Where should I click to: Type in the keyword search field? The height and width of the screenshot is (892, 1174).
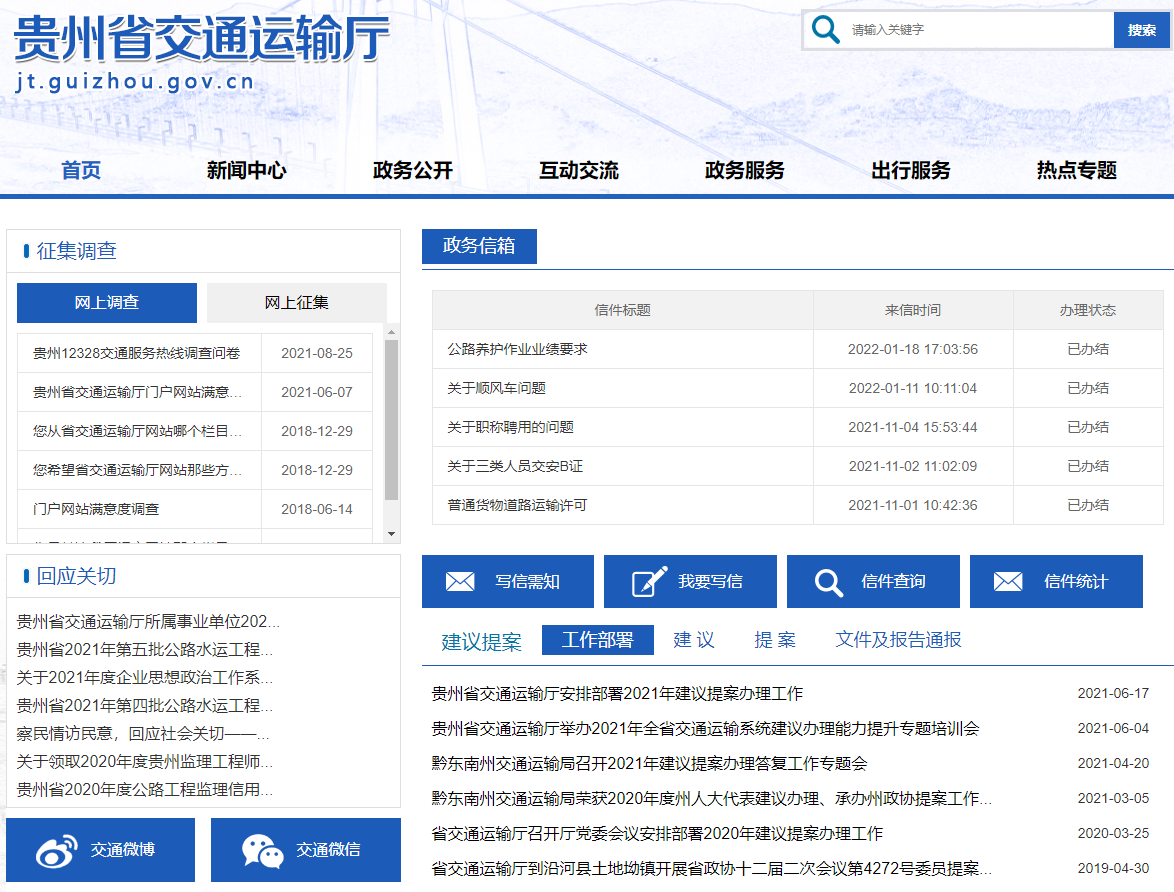[975, 30]
